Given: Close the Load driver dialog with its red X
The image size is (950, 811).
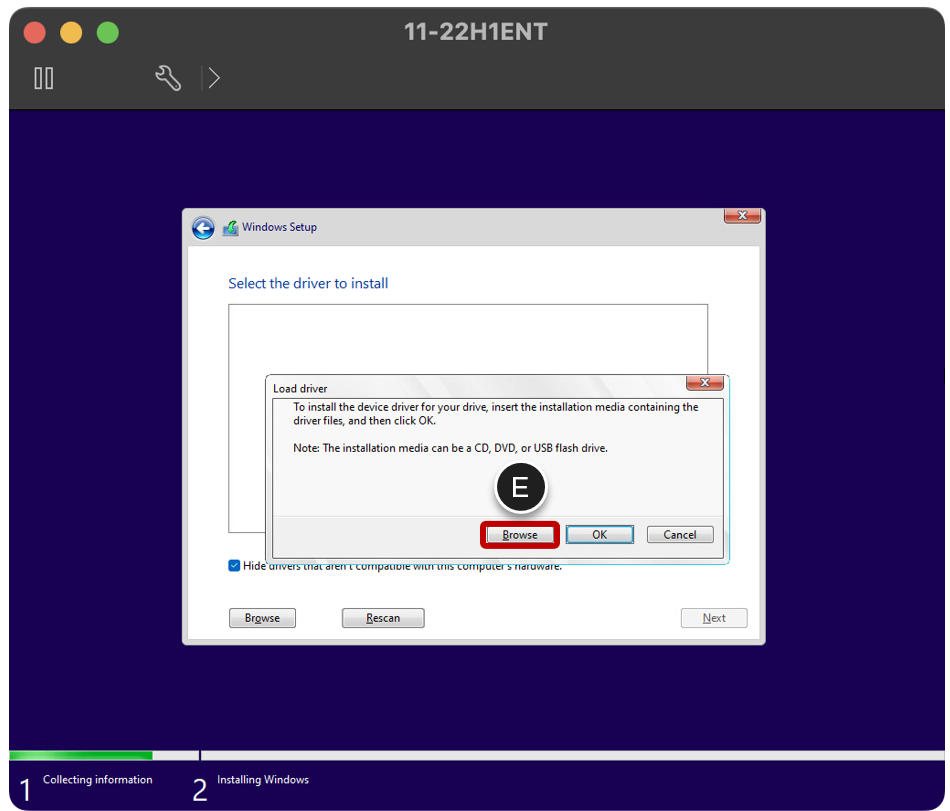Looking at the screenshot, I should 705,382.
